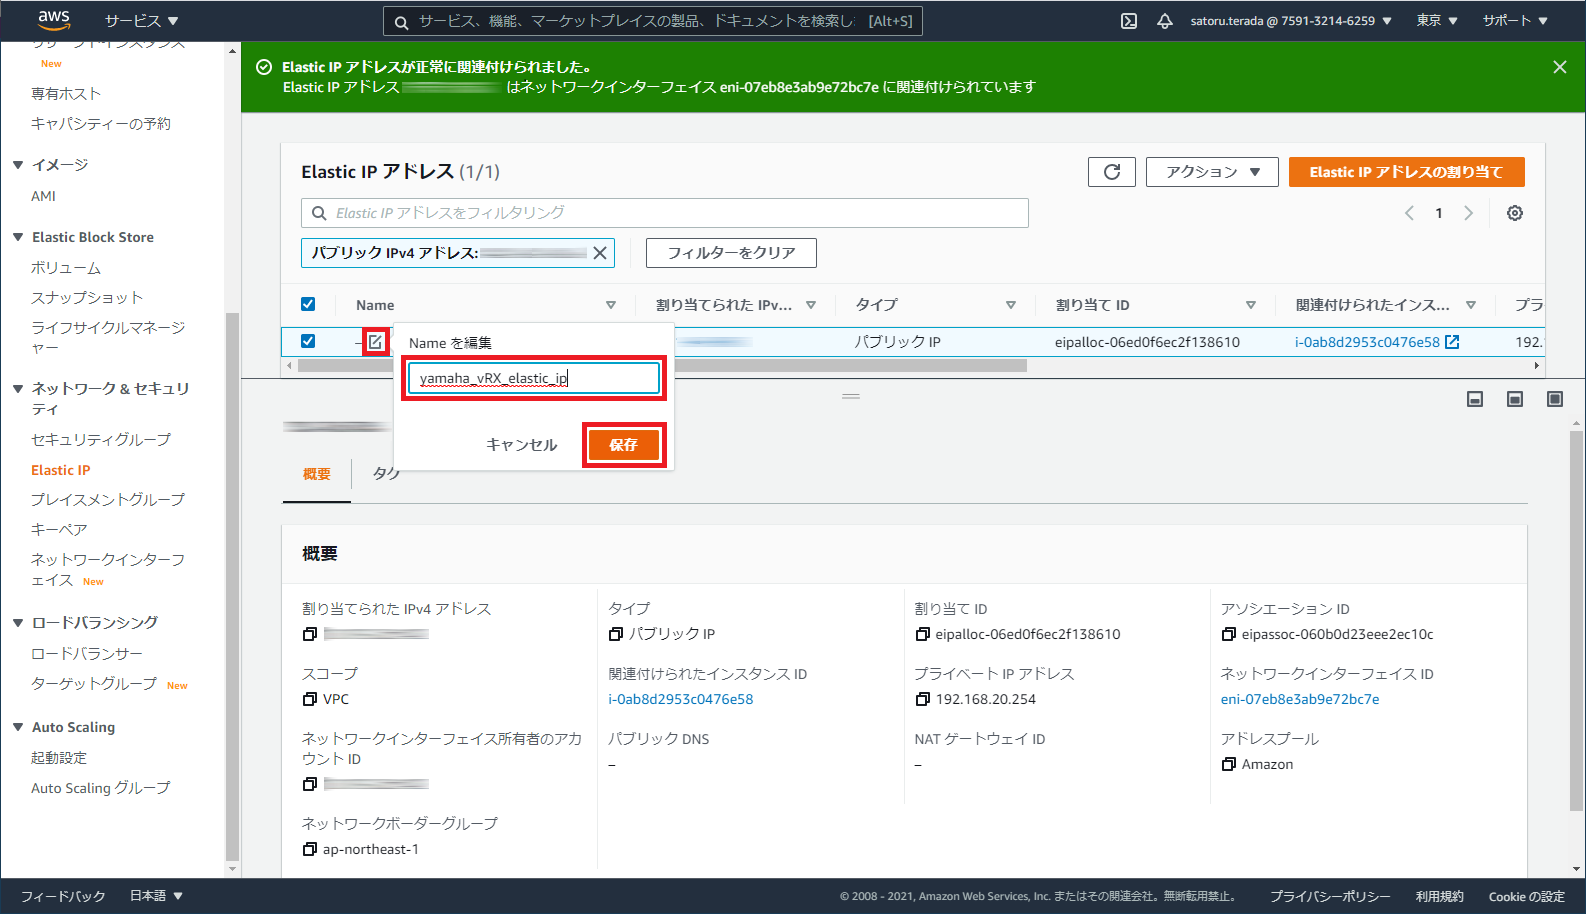Open CloudShell terminal icon

click(1129, 21)
